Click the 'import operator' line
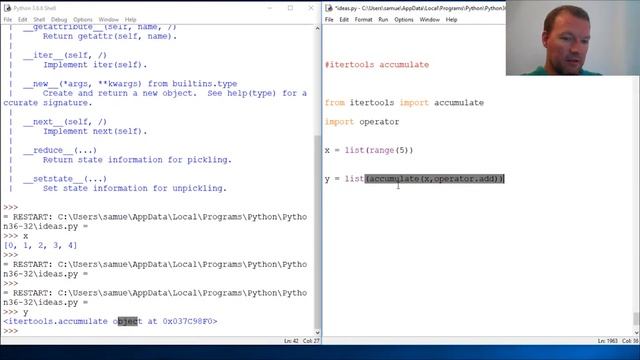This screenshot has height=360, width=640. point(362,122)
